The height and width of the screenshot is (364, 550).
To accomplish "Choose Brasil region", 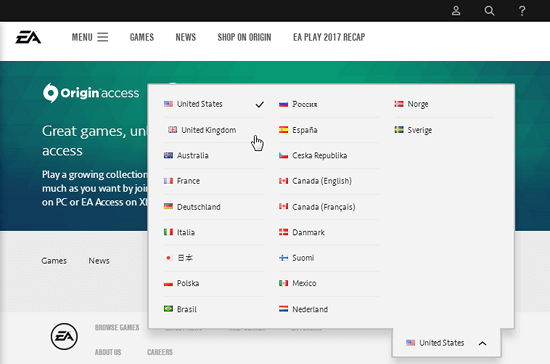I will (214, 309).
